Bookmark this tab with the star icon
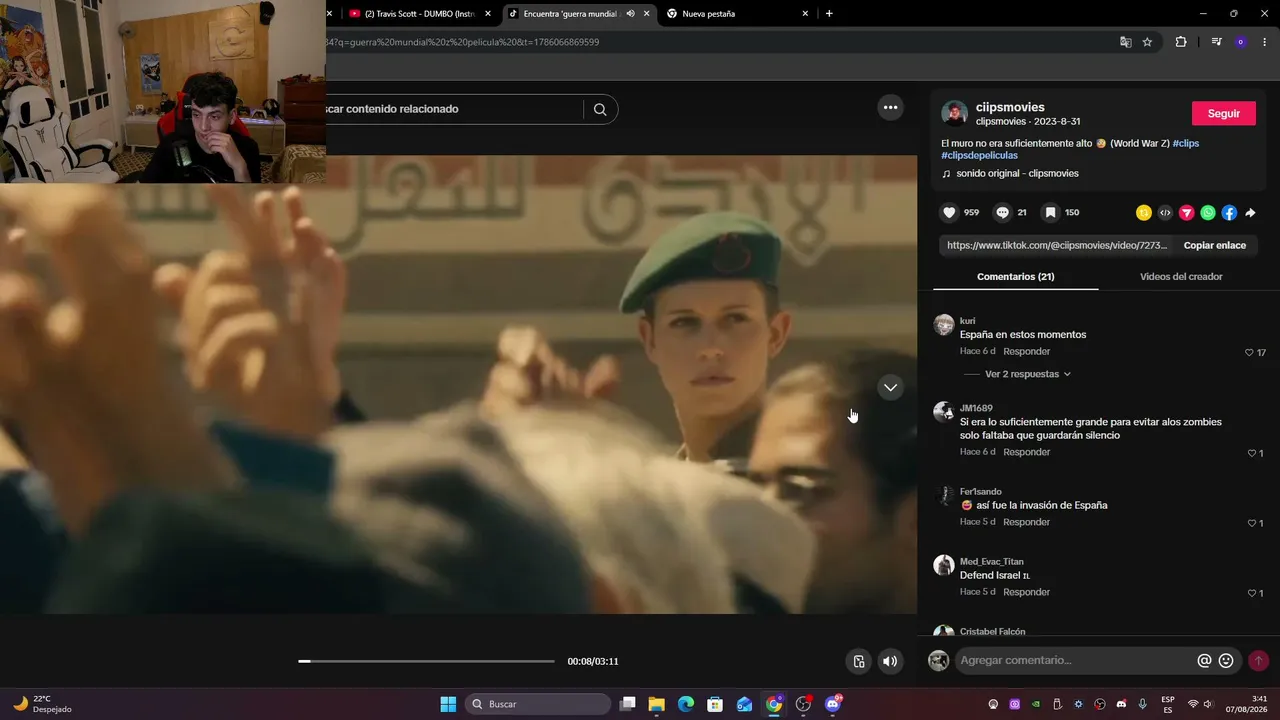 pyautogui.click(x=1147, y=42)
